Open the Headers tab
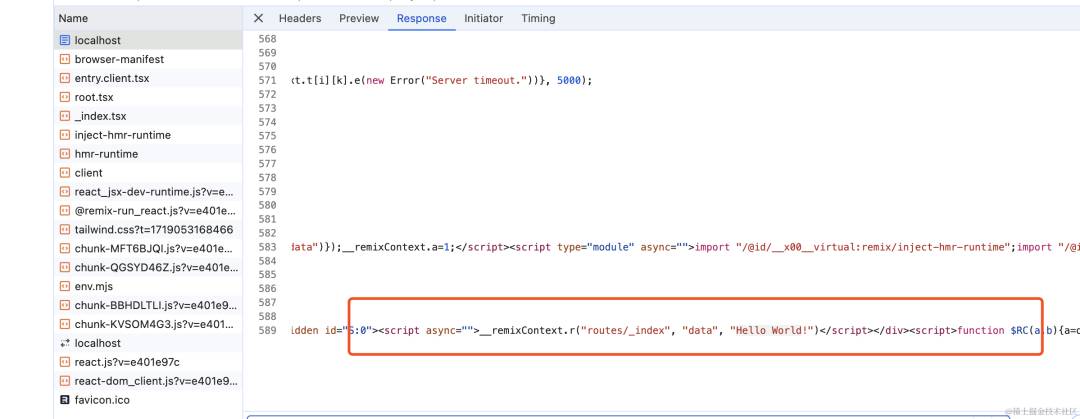Image resolution: width=1080 pixels, height=419 pixels. (x=300, y=19)
